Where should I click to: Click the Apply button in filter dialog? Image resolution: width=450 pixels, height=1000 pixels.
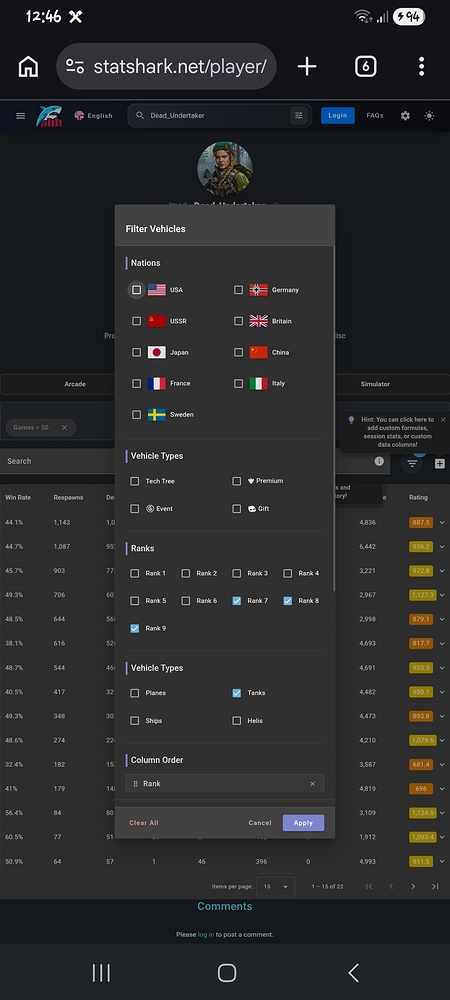pyautogui.click(x=303, y=823)
